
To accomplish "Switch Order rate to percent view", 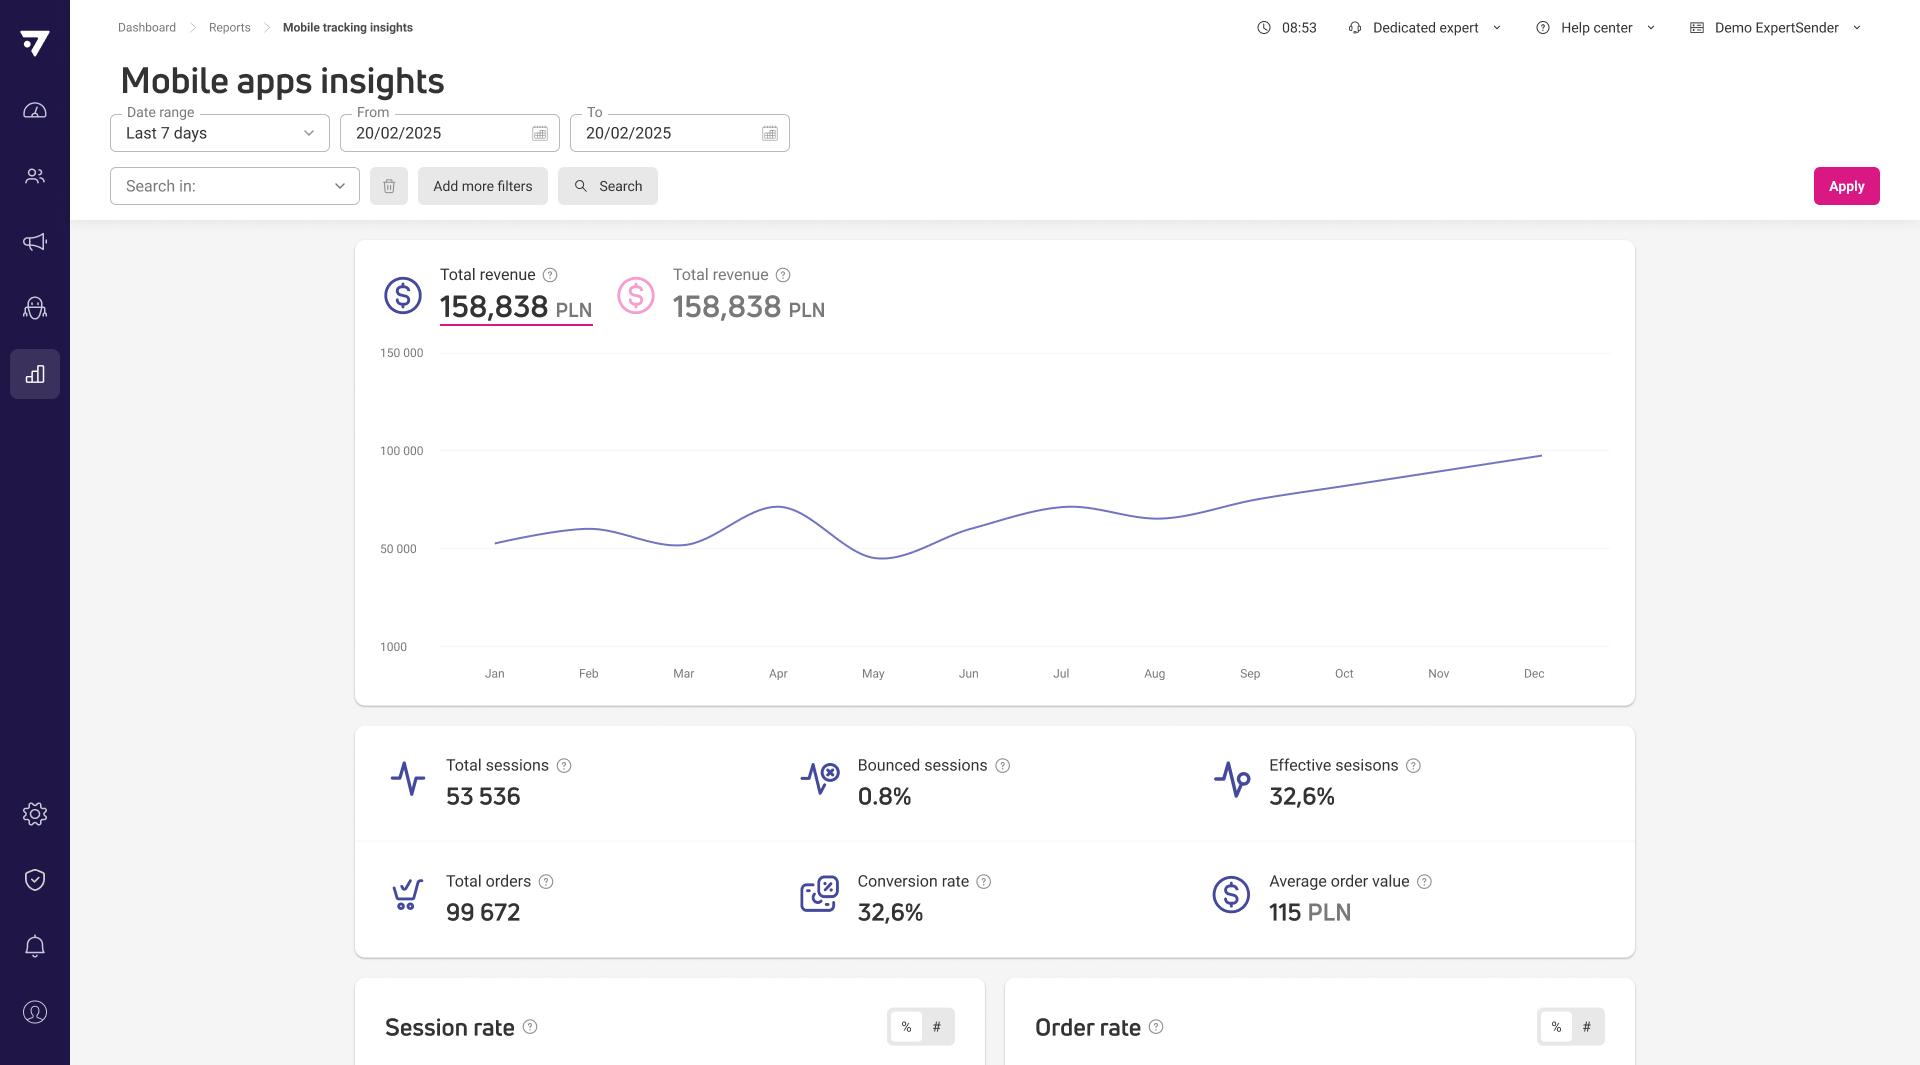I will tap(1556, 1027).
